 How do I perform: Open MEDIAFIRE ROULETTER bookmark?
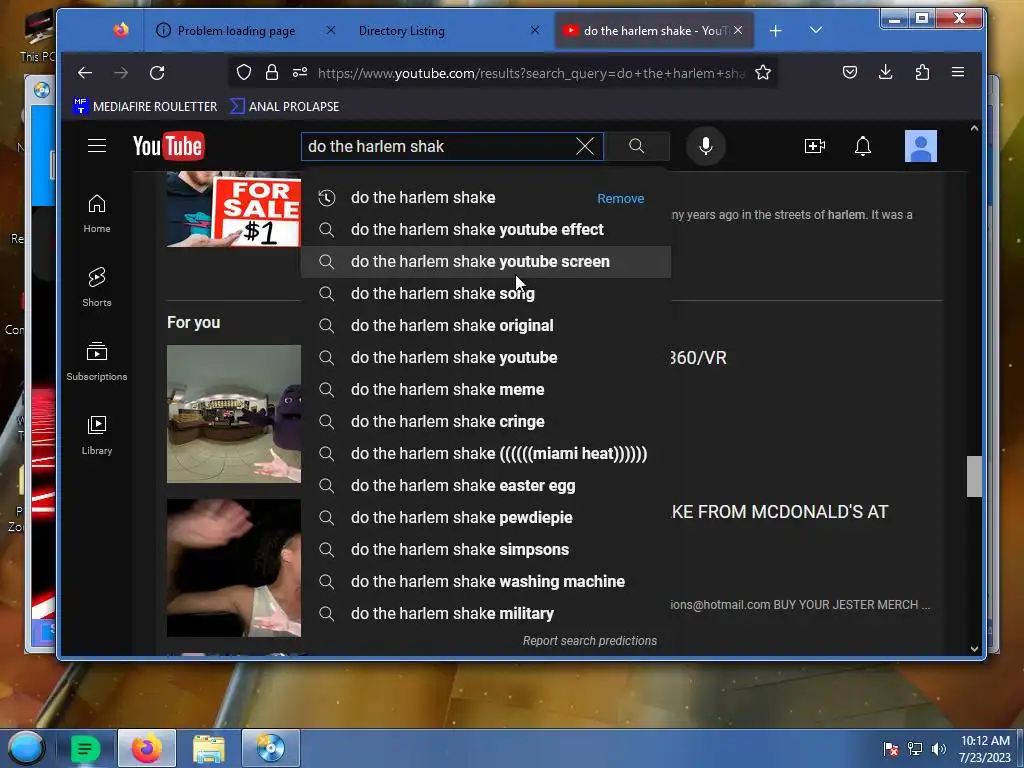point(145,106)
